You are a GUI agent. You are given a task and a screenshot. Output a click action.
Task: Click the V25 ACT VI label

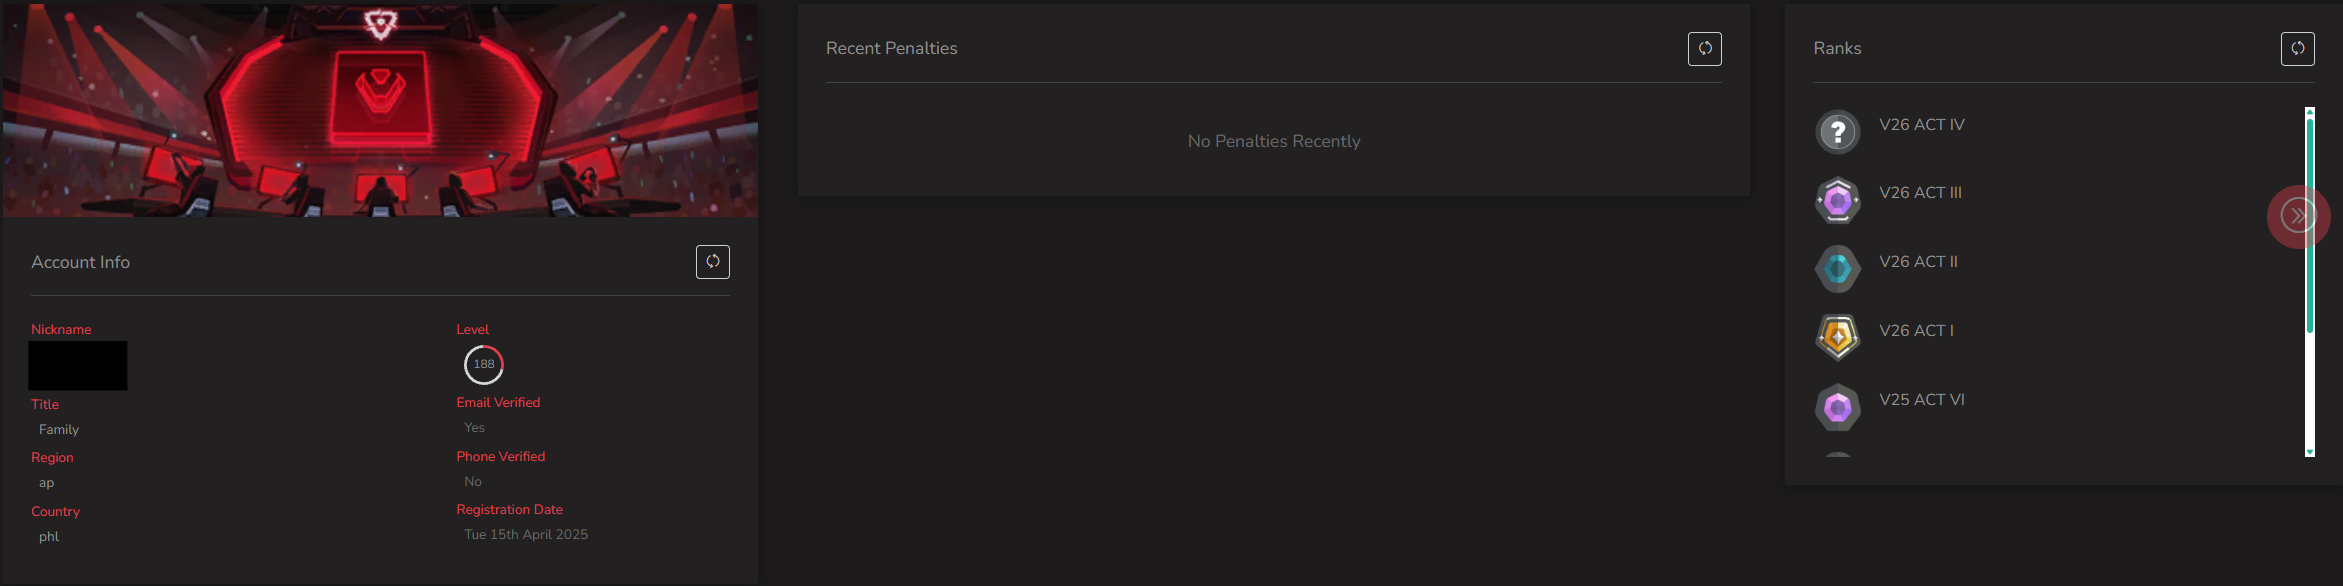1921,400
